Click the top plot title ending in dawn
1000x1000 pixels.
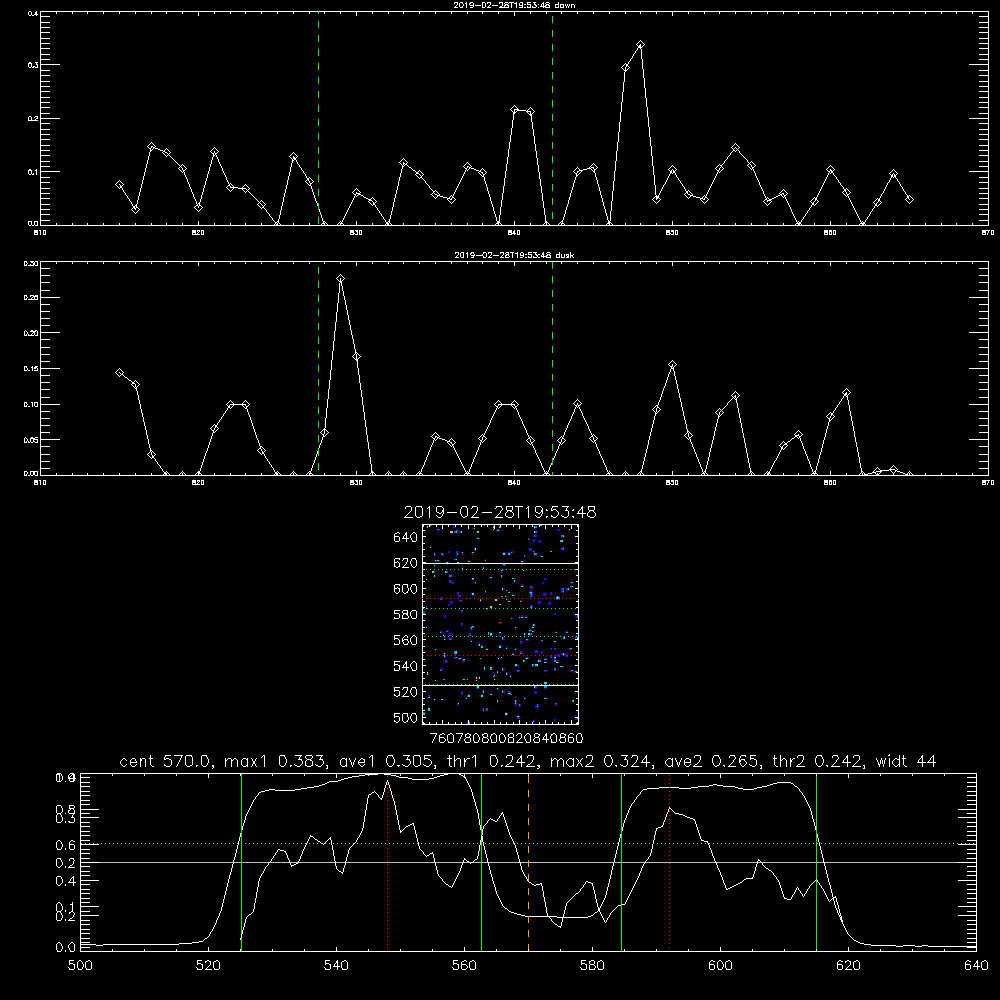tap(514, 5)
